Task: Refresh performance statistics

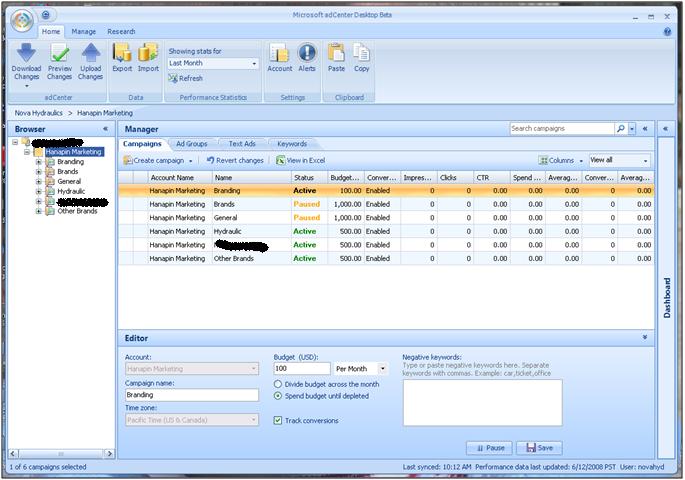Action: tap(186, 78)
